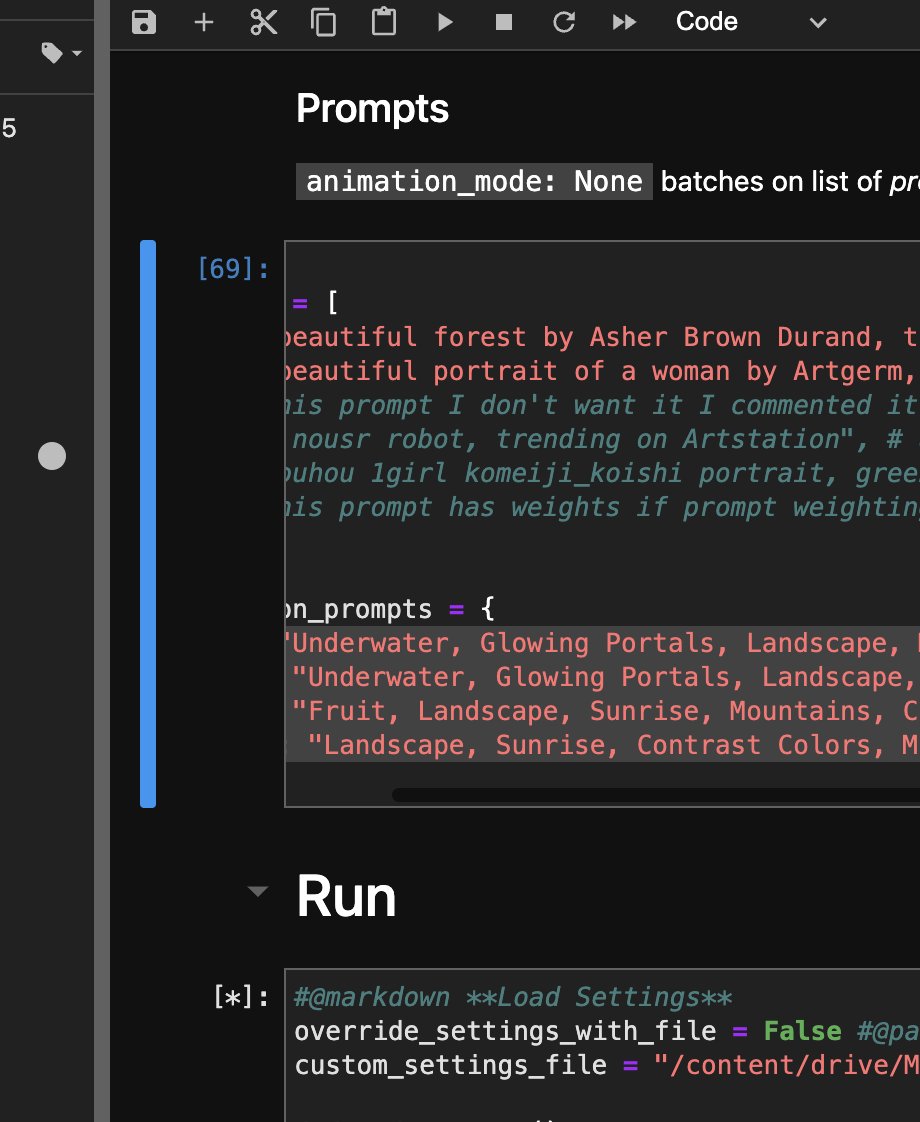
Task: Insert a new cell with the plus icon
Action: tap(204, 22)
